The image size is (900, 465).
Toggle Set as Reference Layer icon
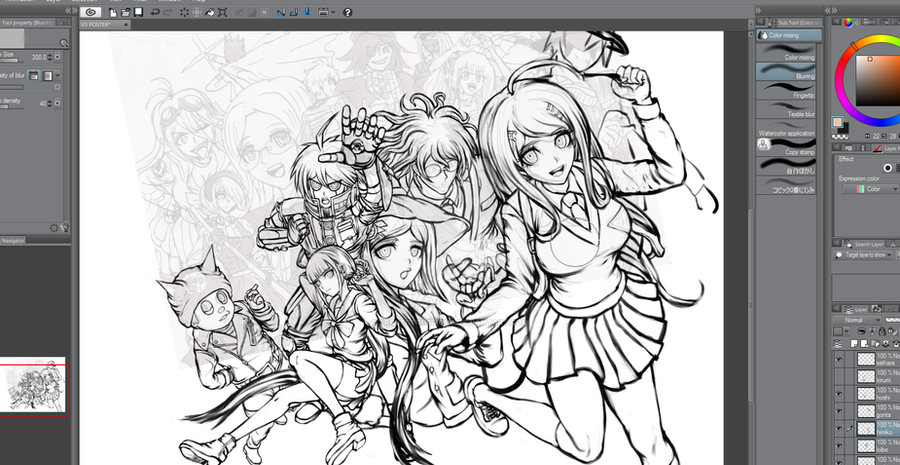[872, 332]
